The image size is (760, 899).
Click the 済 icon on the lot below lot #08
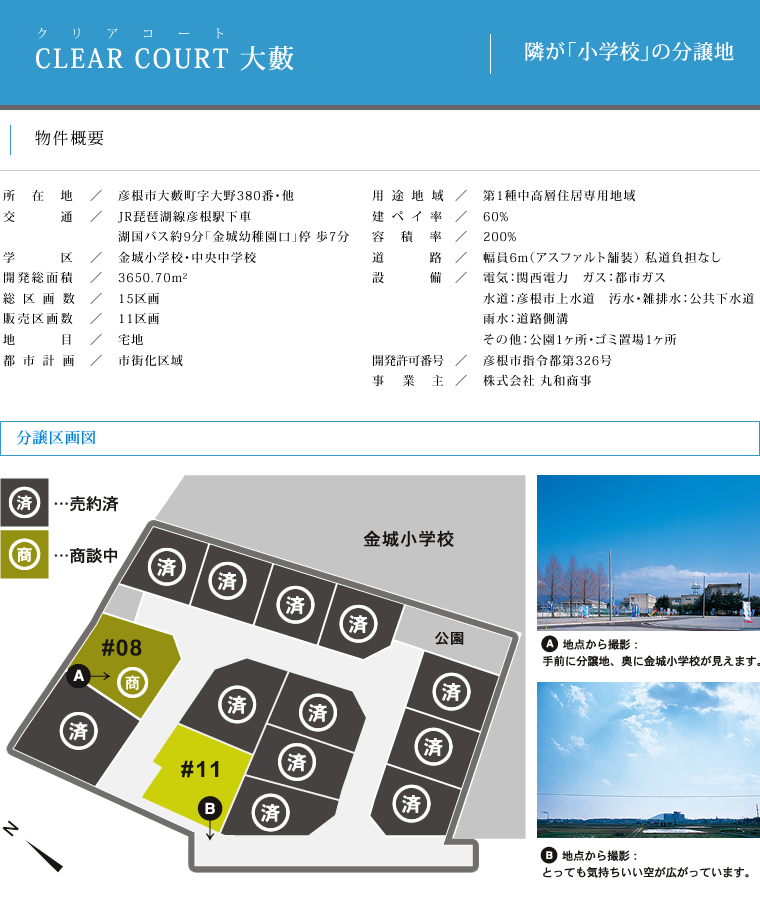tap(78, 730)
